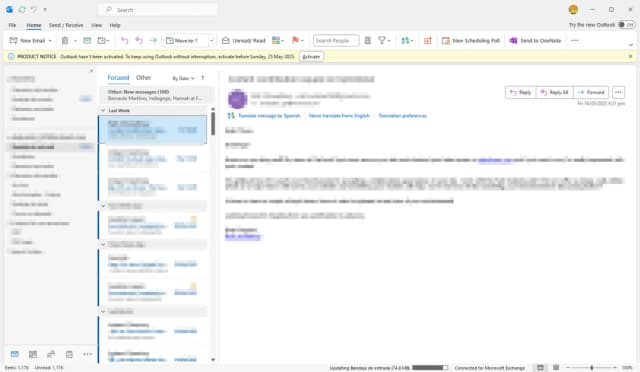Open the People icon in navigation bar

[x=51, y=354]
